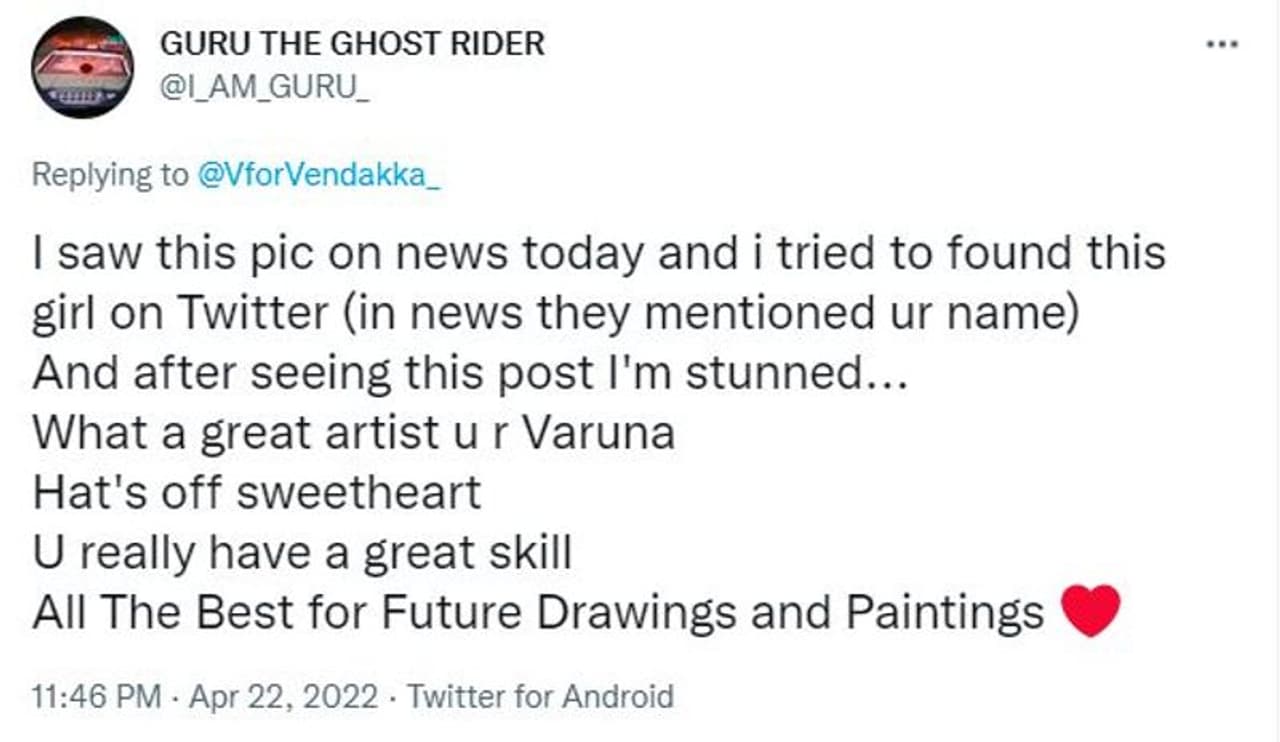
Task: Click the line "Hat's off sweetheart"
Action: pyautogui.click(x=256, y=492)
